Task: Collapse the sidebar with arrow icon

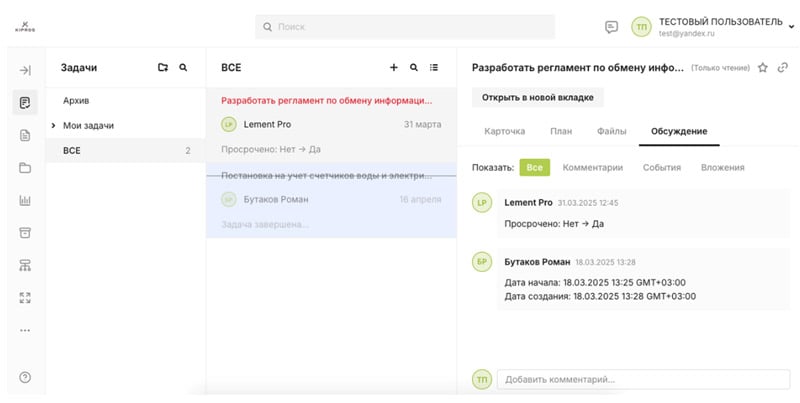Action: 25,70
